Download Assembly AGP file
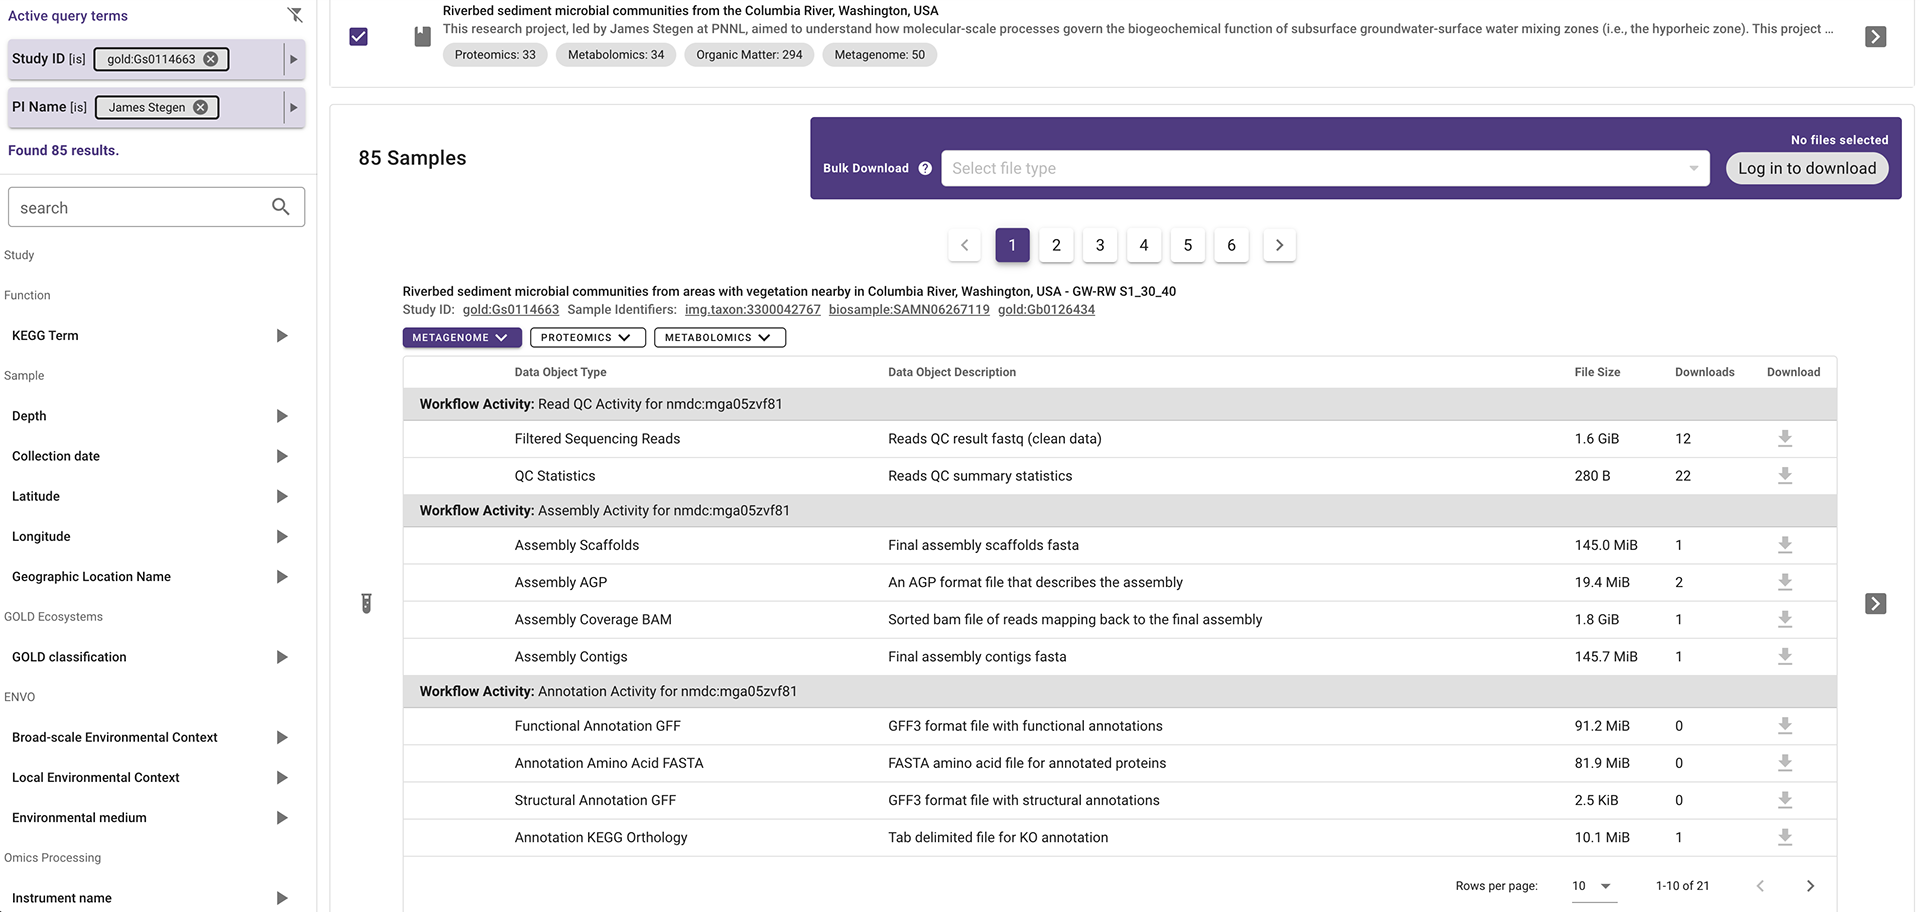1920x912 pixels. point(1785,582)
